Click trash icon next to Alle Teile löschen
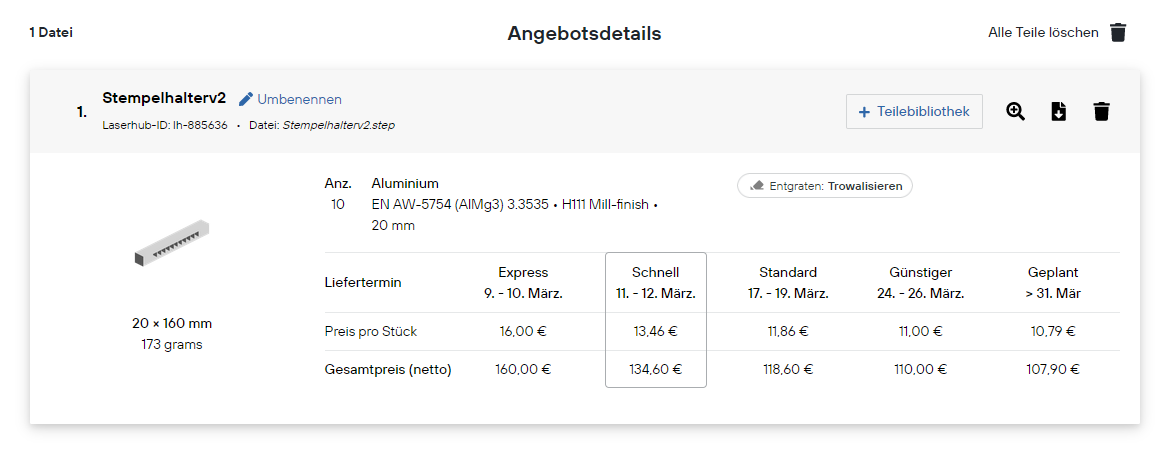1173x461 pixels. click(x=1118, y=33)
